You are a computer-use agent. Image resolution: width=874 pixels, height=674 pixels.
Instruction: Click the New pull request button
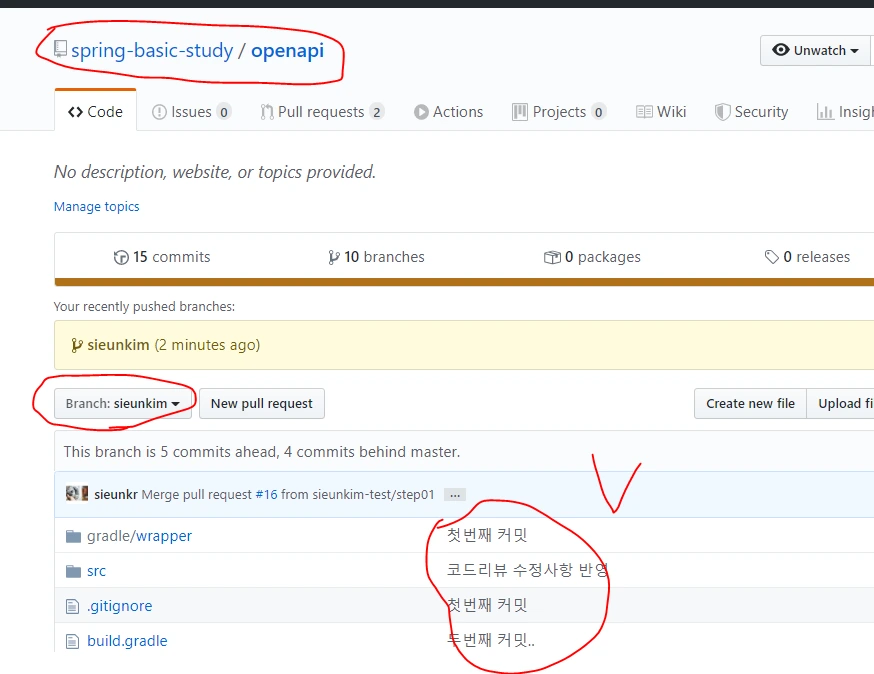(x=261, y=404)
